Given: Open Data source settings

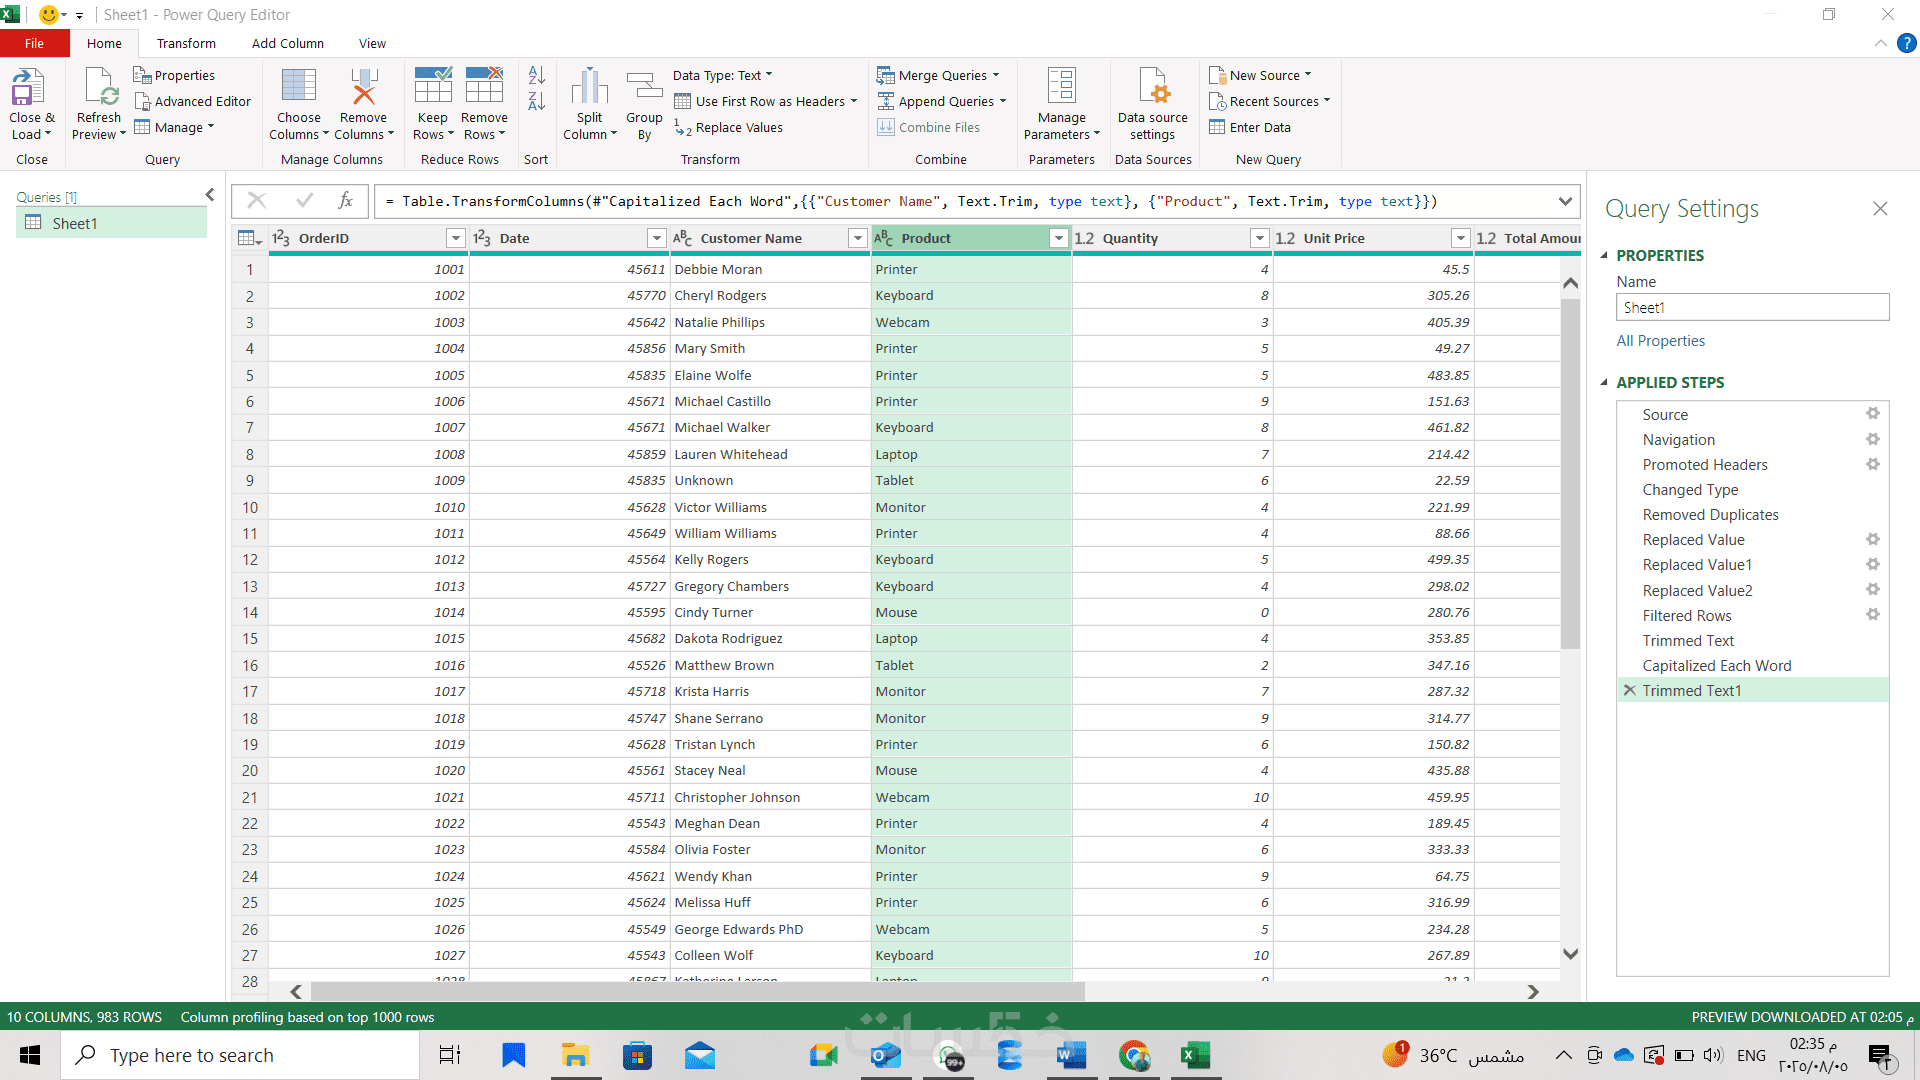Looking at the screenshot, I should point(1152,89).
